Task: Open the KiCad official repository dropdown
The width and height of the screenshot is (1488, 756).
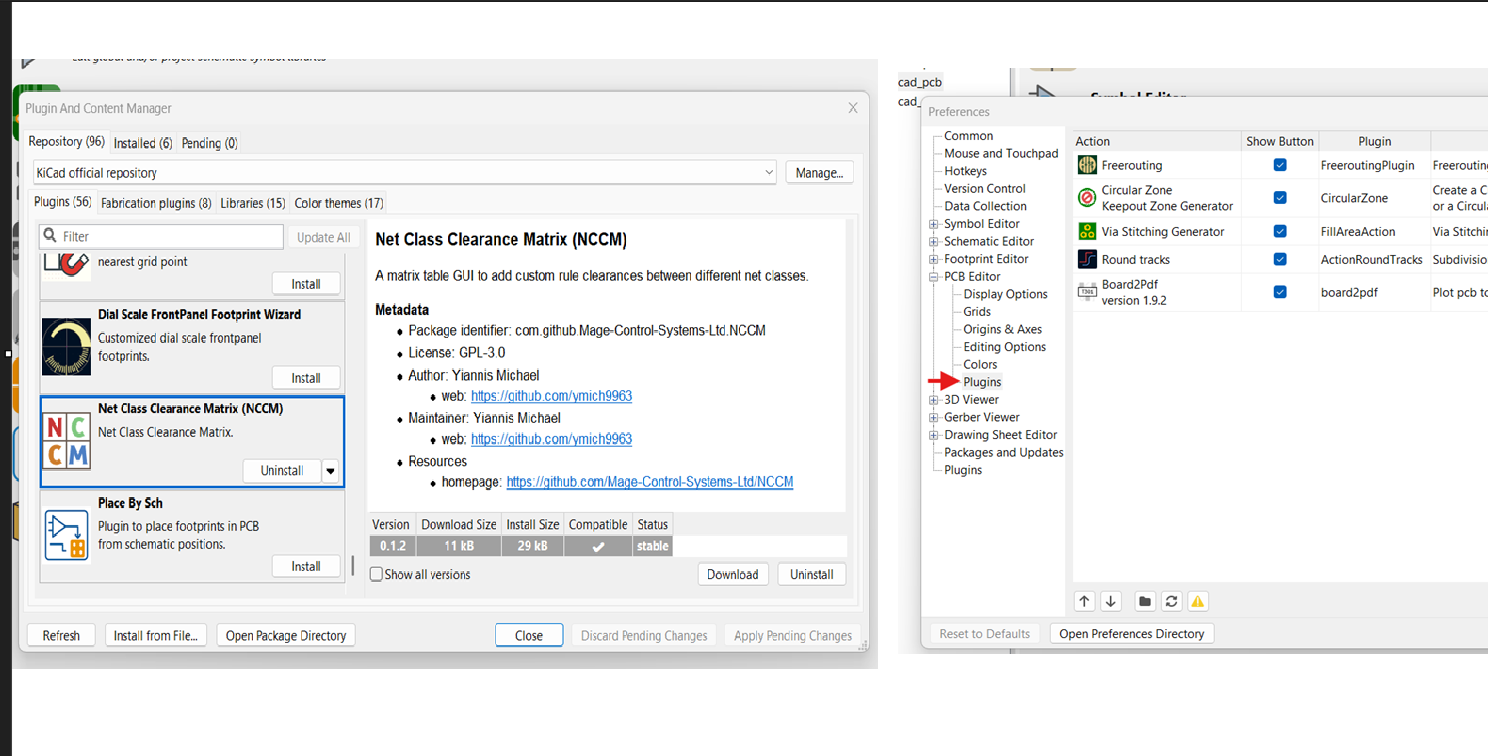Action: [x=768, y=173]
